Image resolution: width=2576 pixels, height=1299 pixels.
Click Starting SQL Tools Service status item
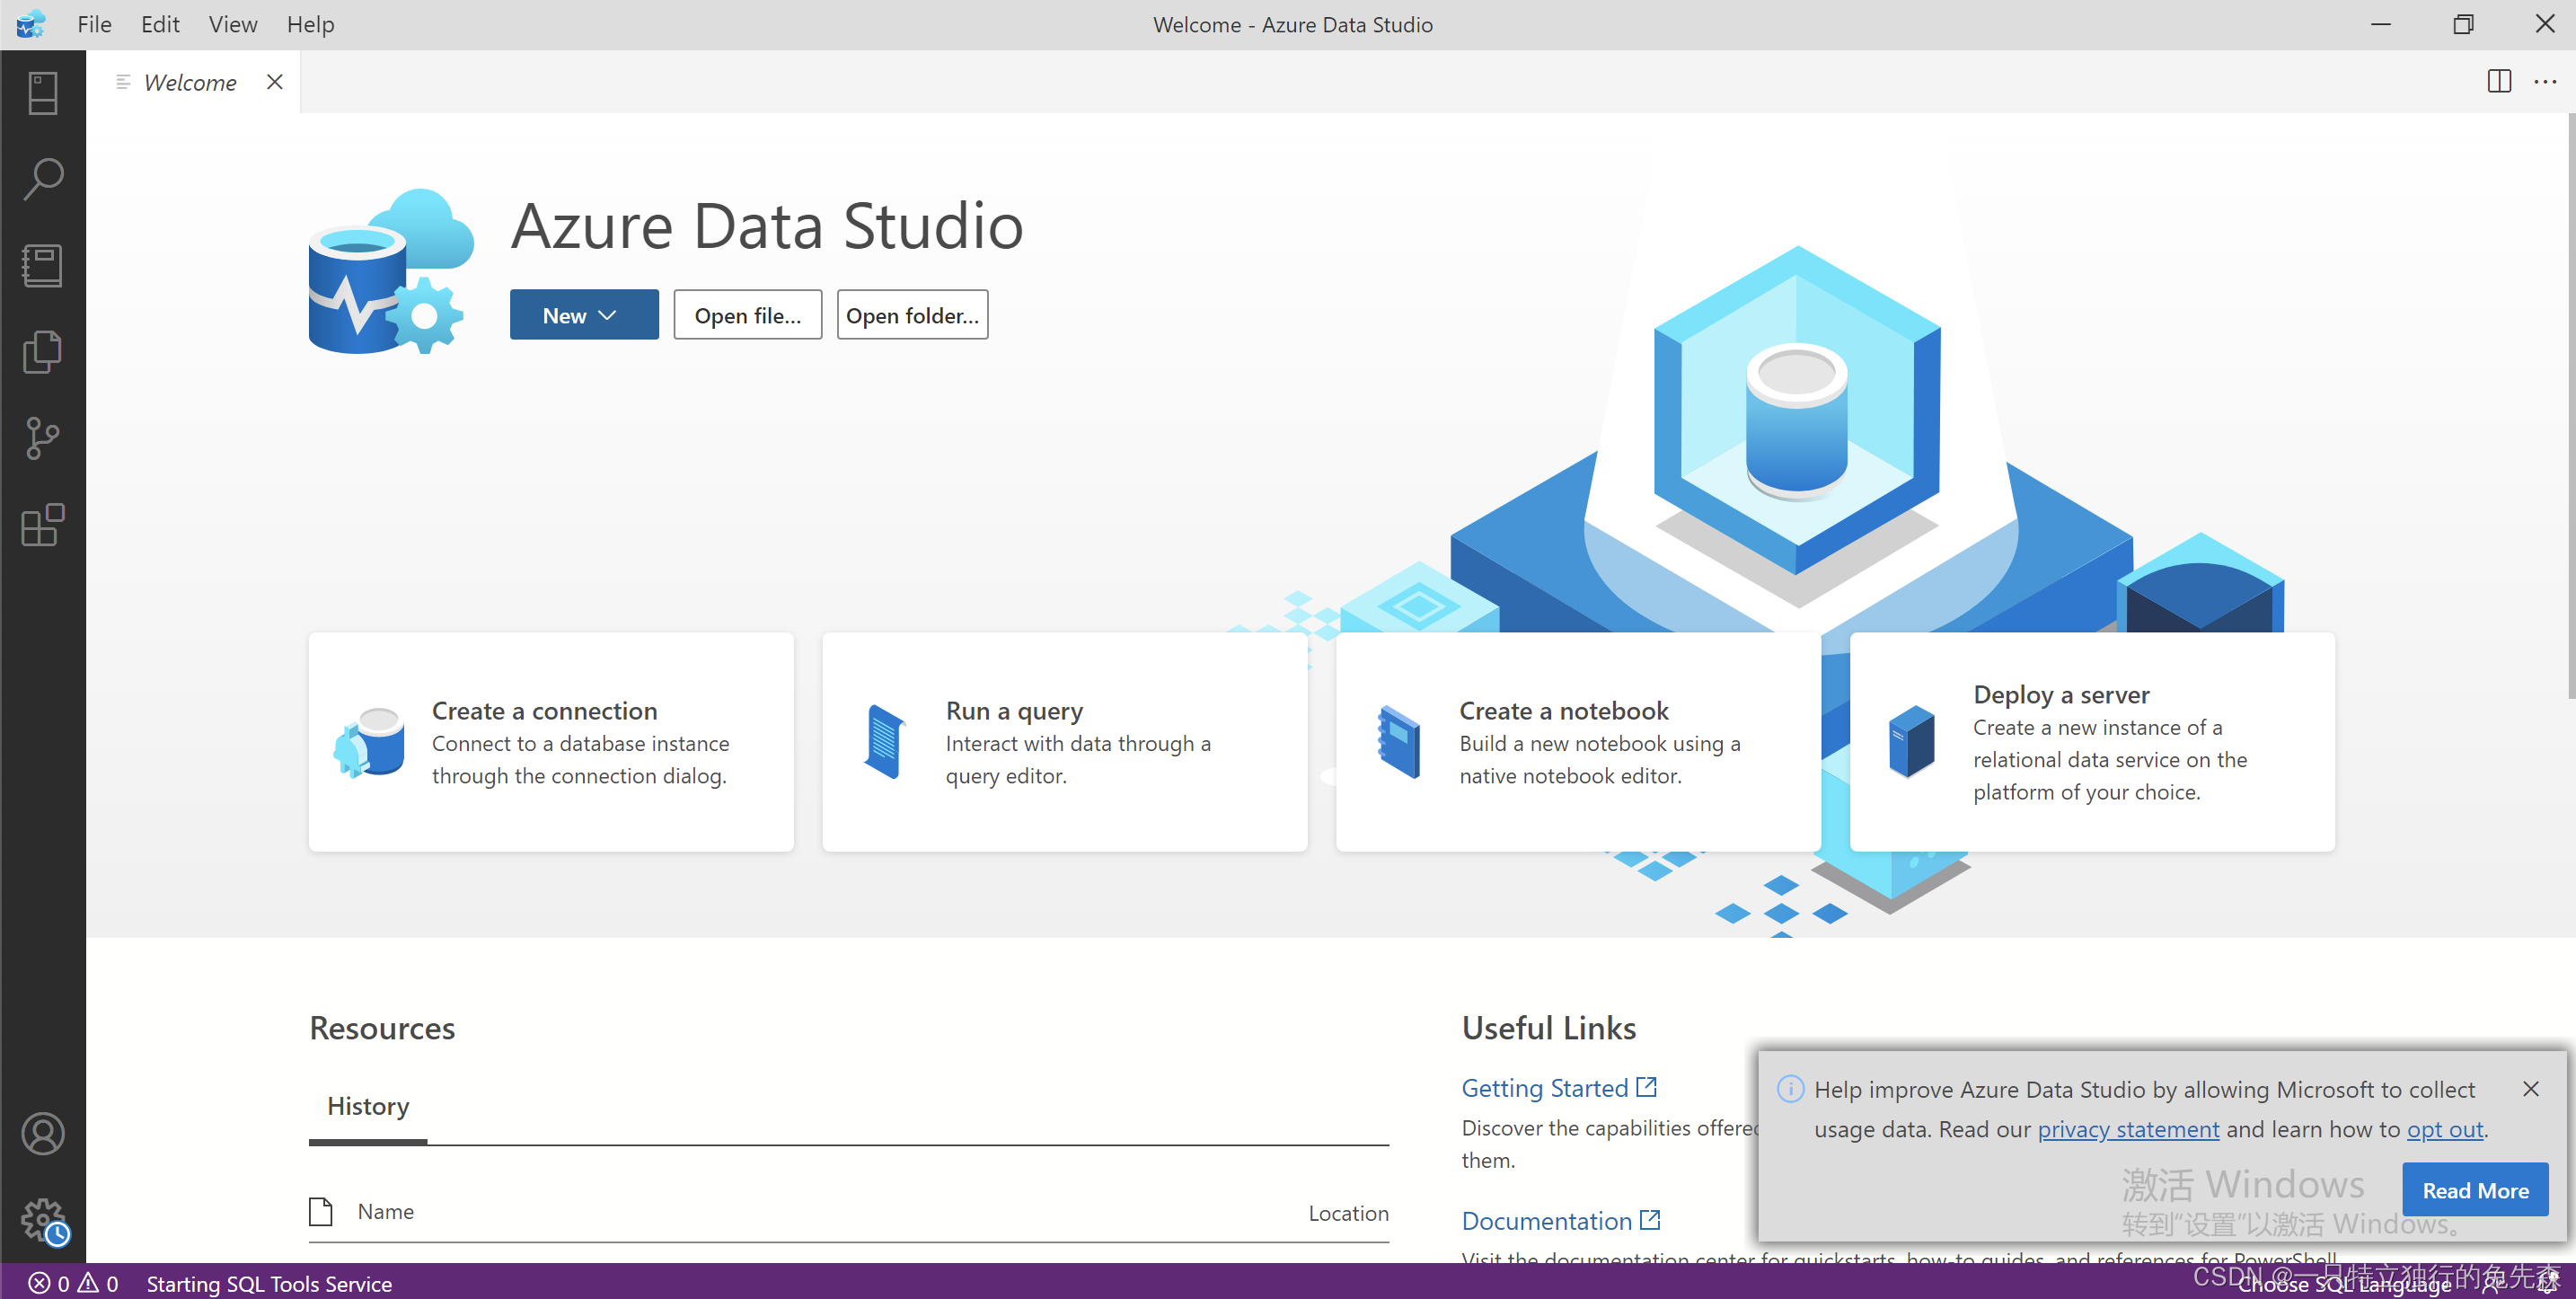[269, 1283]
